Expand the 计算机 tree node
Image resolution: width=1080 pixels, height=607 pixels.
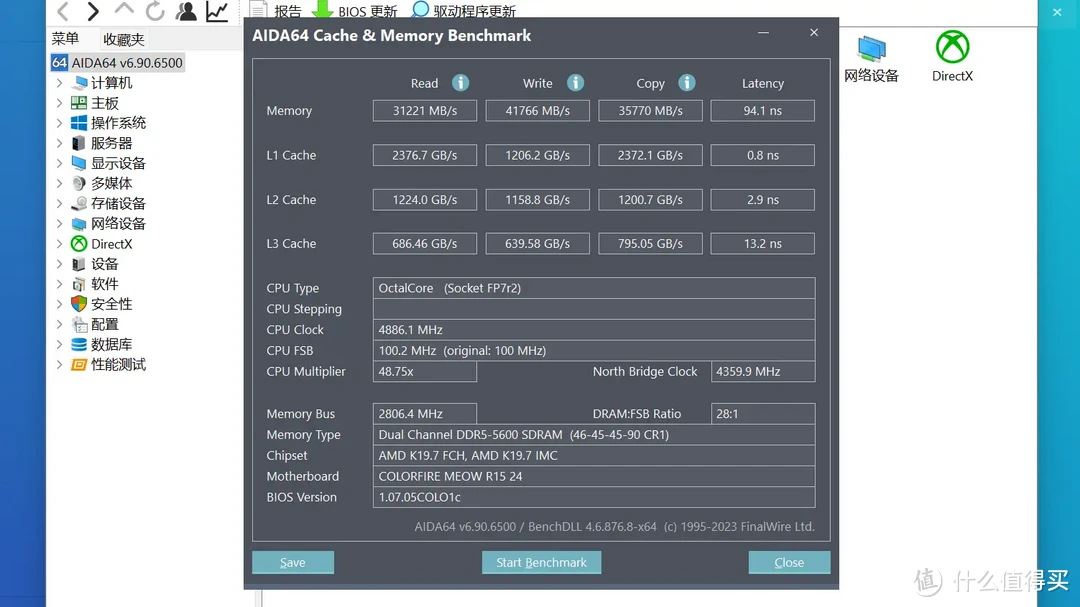(59, 83)
